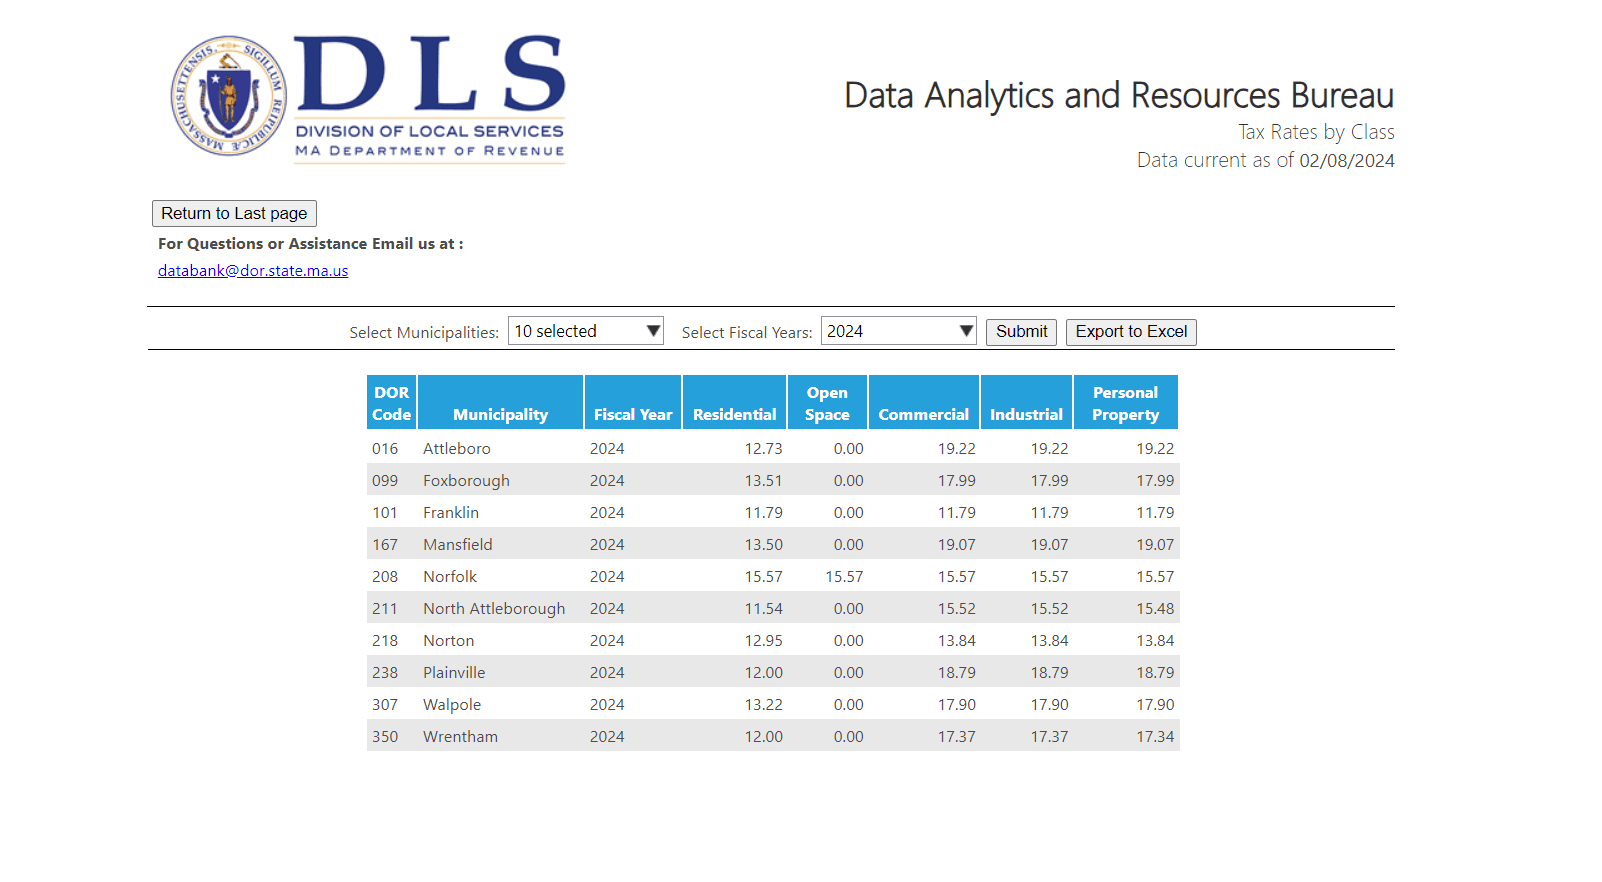Open the Select Fiscal Years dropdown
The width and height of the screenshot is (1602, 882).
898,331
